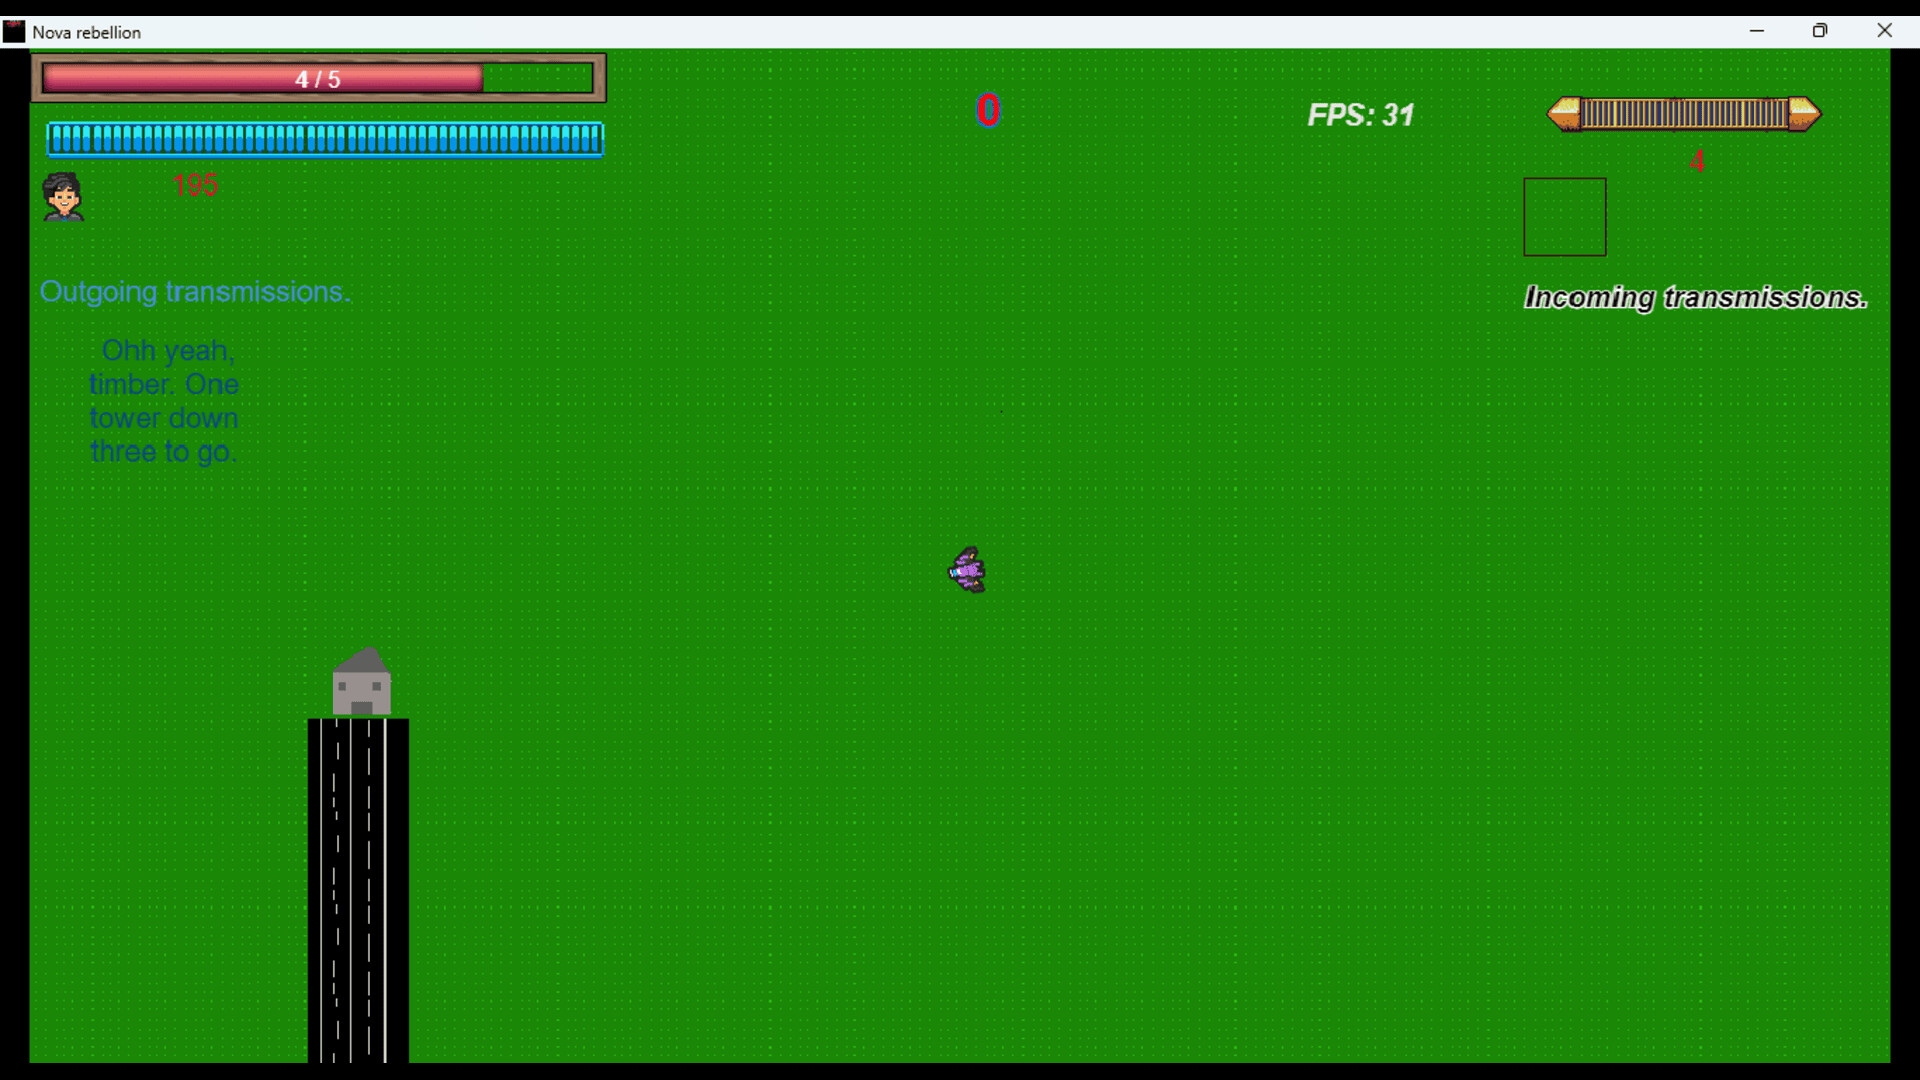Click the red ammo count number 4

coord(1698,161)
